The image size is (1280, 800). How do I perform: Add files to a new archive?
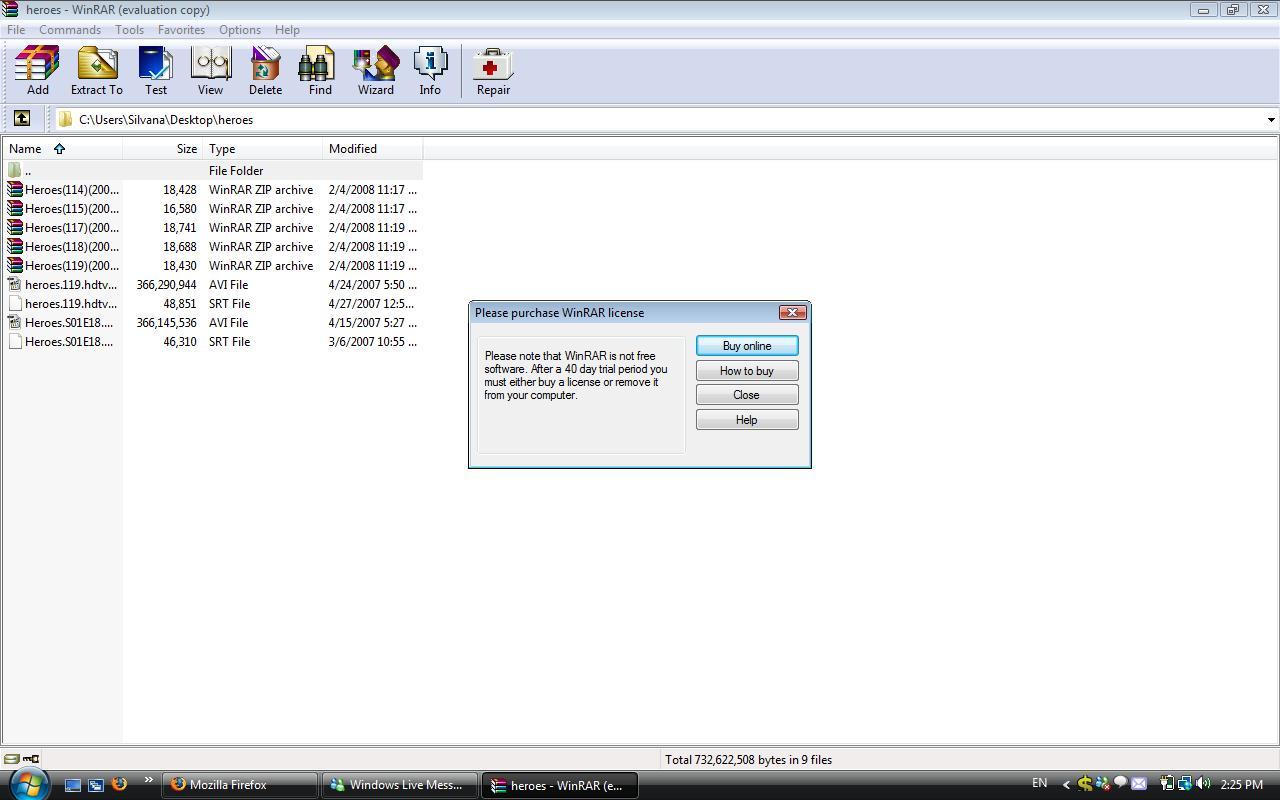(x=37, y=70)
